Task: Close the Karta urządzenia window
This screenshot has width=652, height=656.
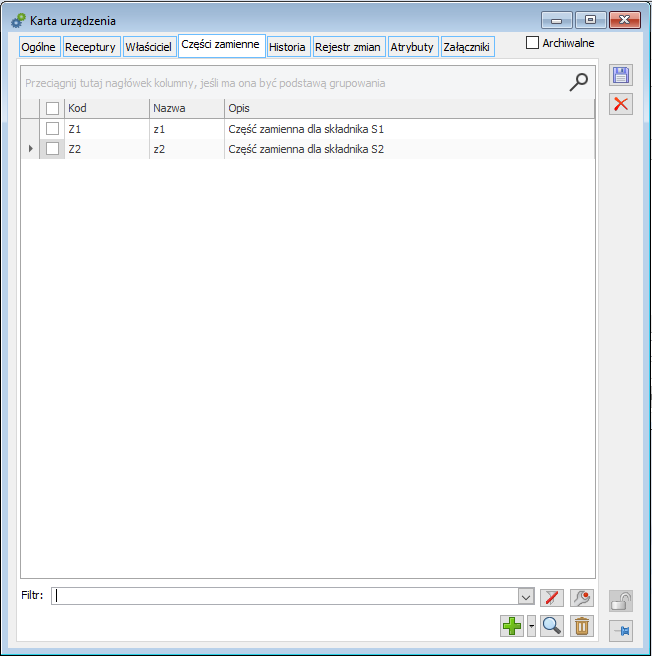Action: tap(625, 20)
